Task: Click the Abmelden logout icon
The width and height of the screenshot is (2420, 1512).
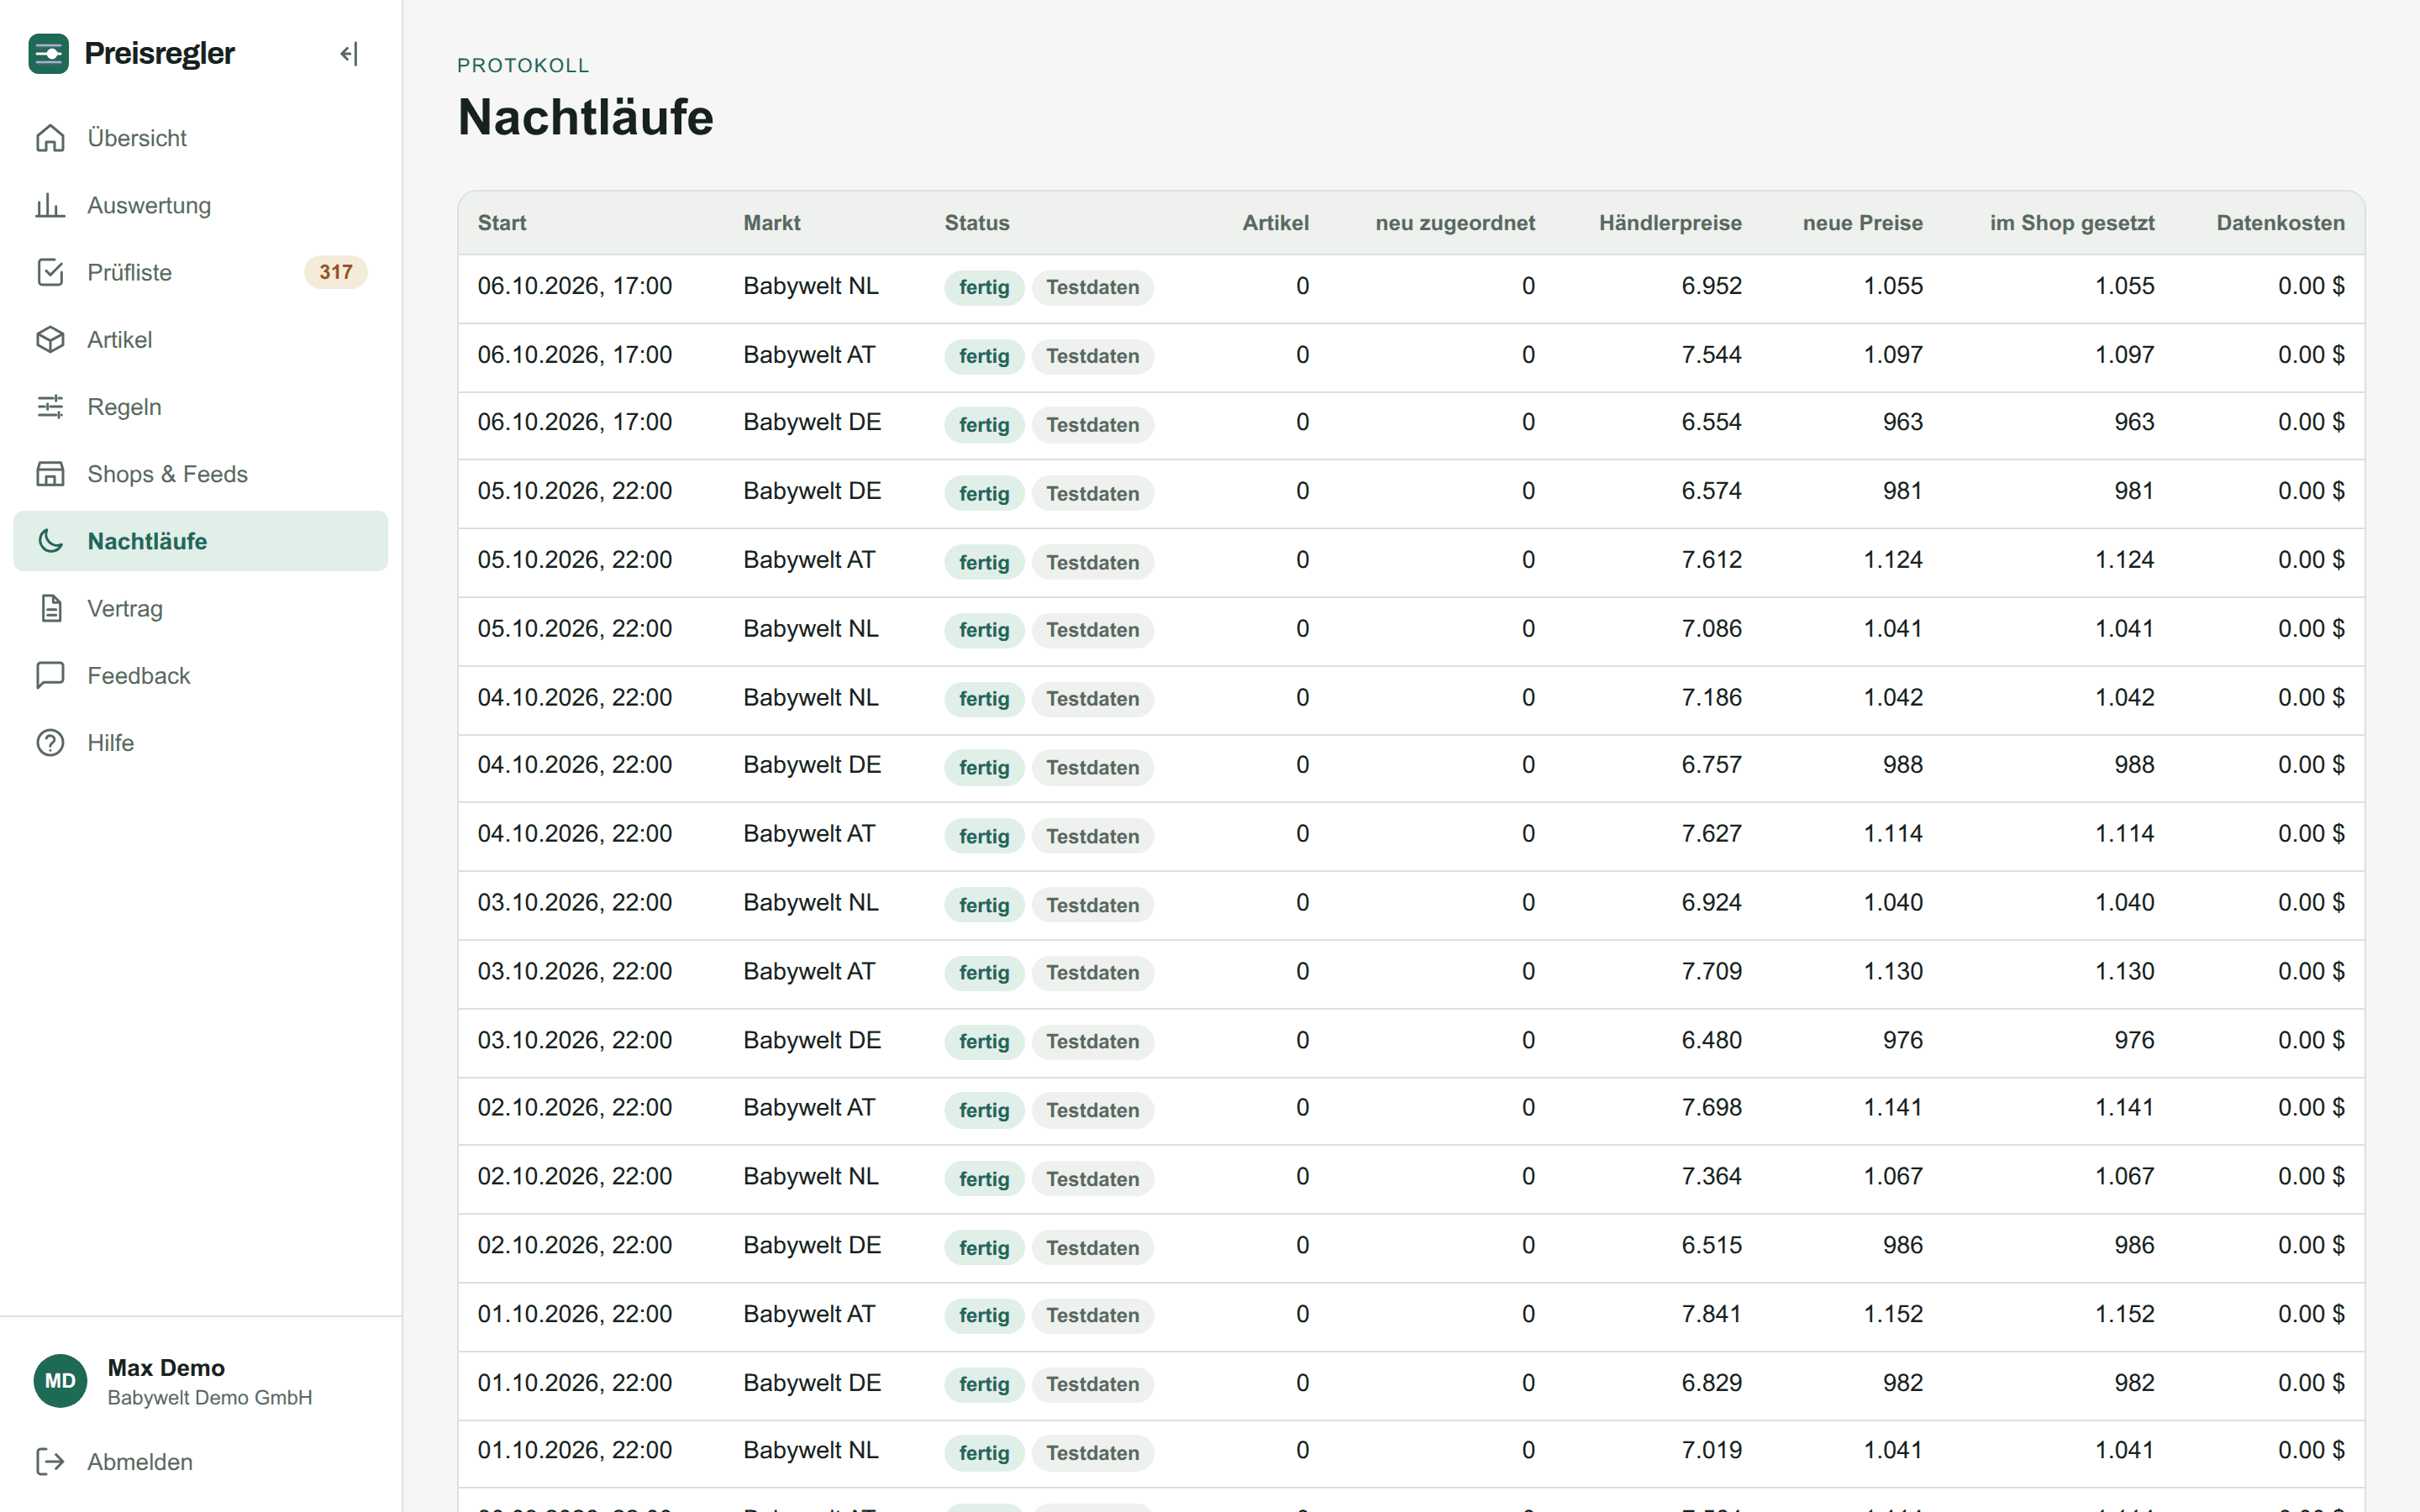Action: coord(50,1462)
